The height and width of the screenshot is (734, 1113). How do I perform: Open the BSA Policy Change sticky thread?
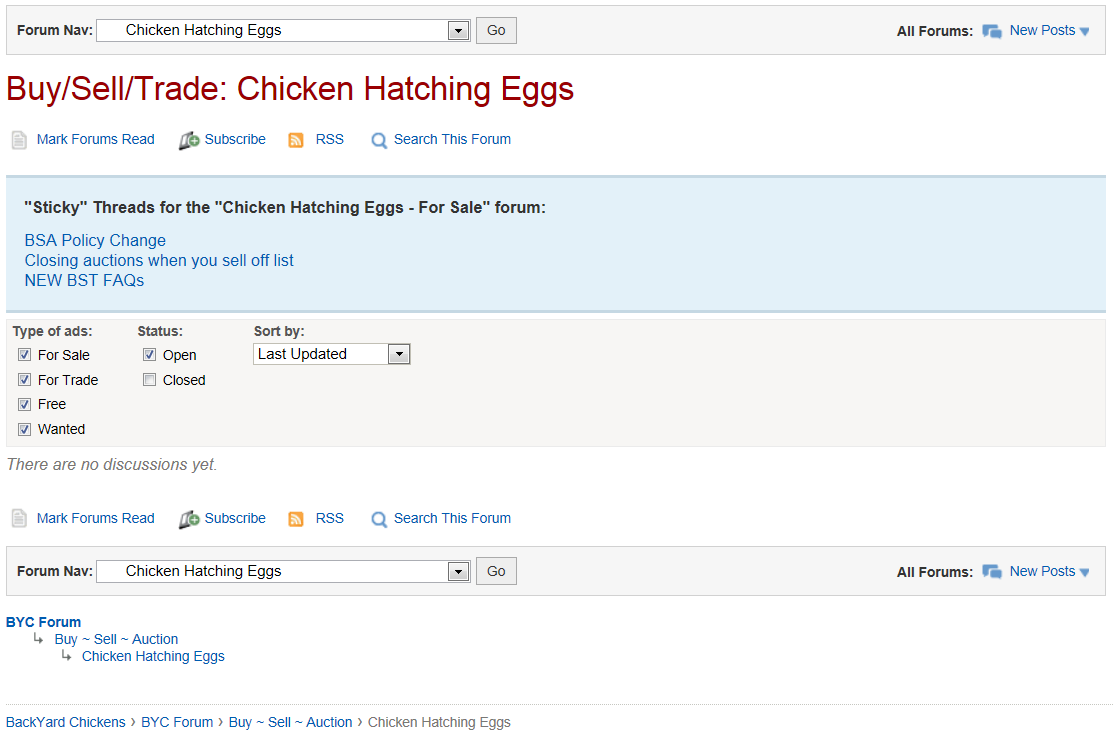click(x=95, y=241)
